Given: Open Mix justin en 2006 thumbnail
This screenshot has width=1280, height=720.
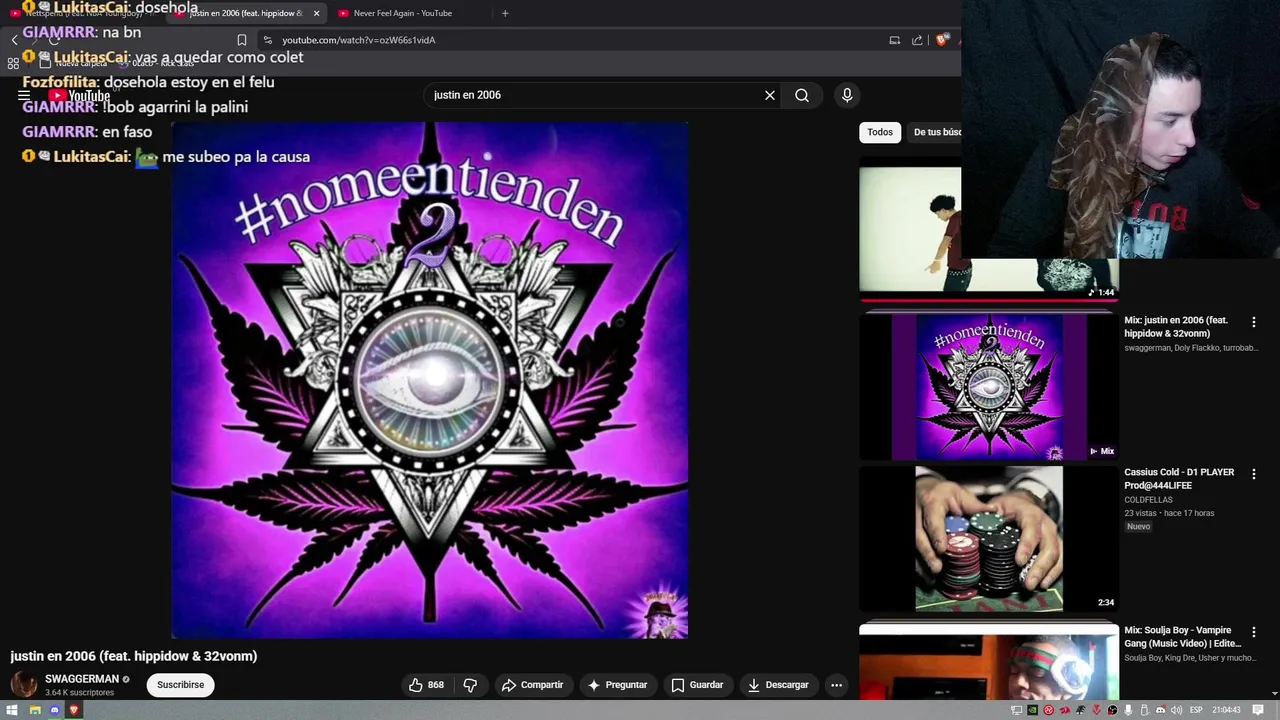Looking at the screenshot, I should click(x=989, y=387).
